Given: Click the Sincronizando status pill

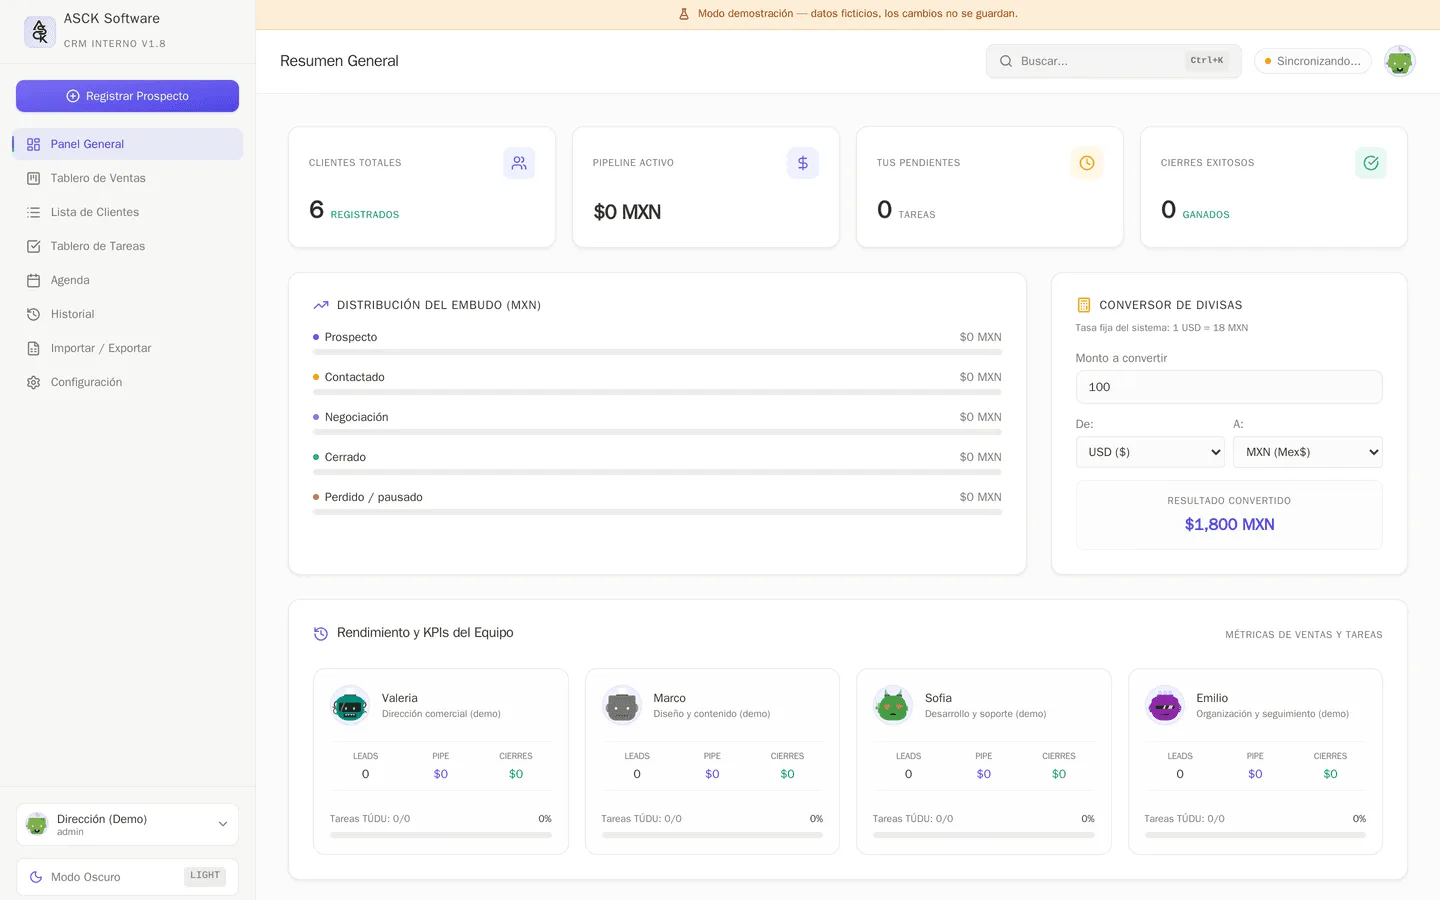Looking at the screenshot, I should (1313, 61).
